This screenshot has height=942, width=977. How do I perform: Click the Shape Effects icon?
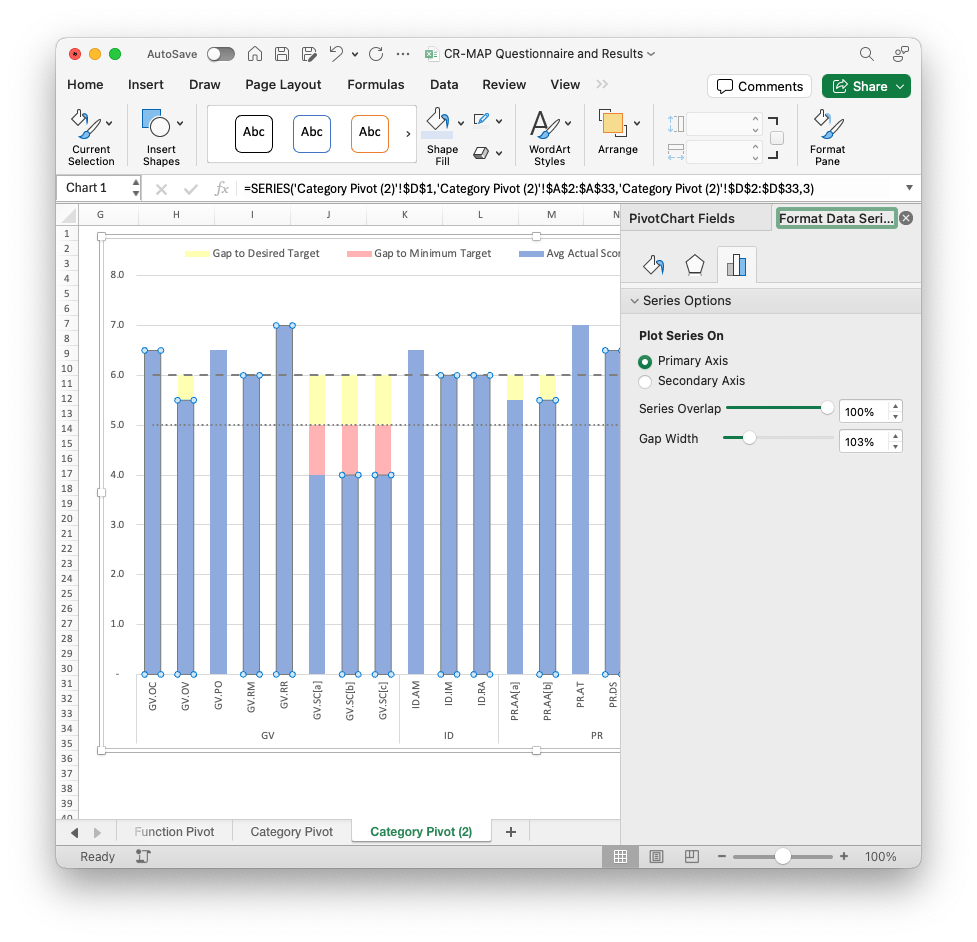(x=481, y=153)
